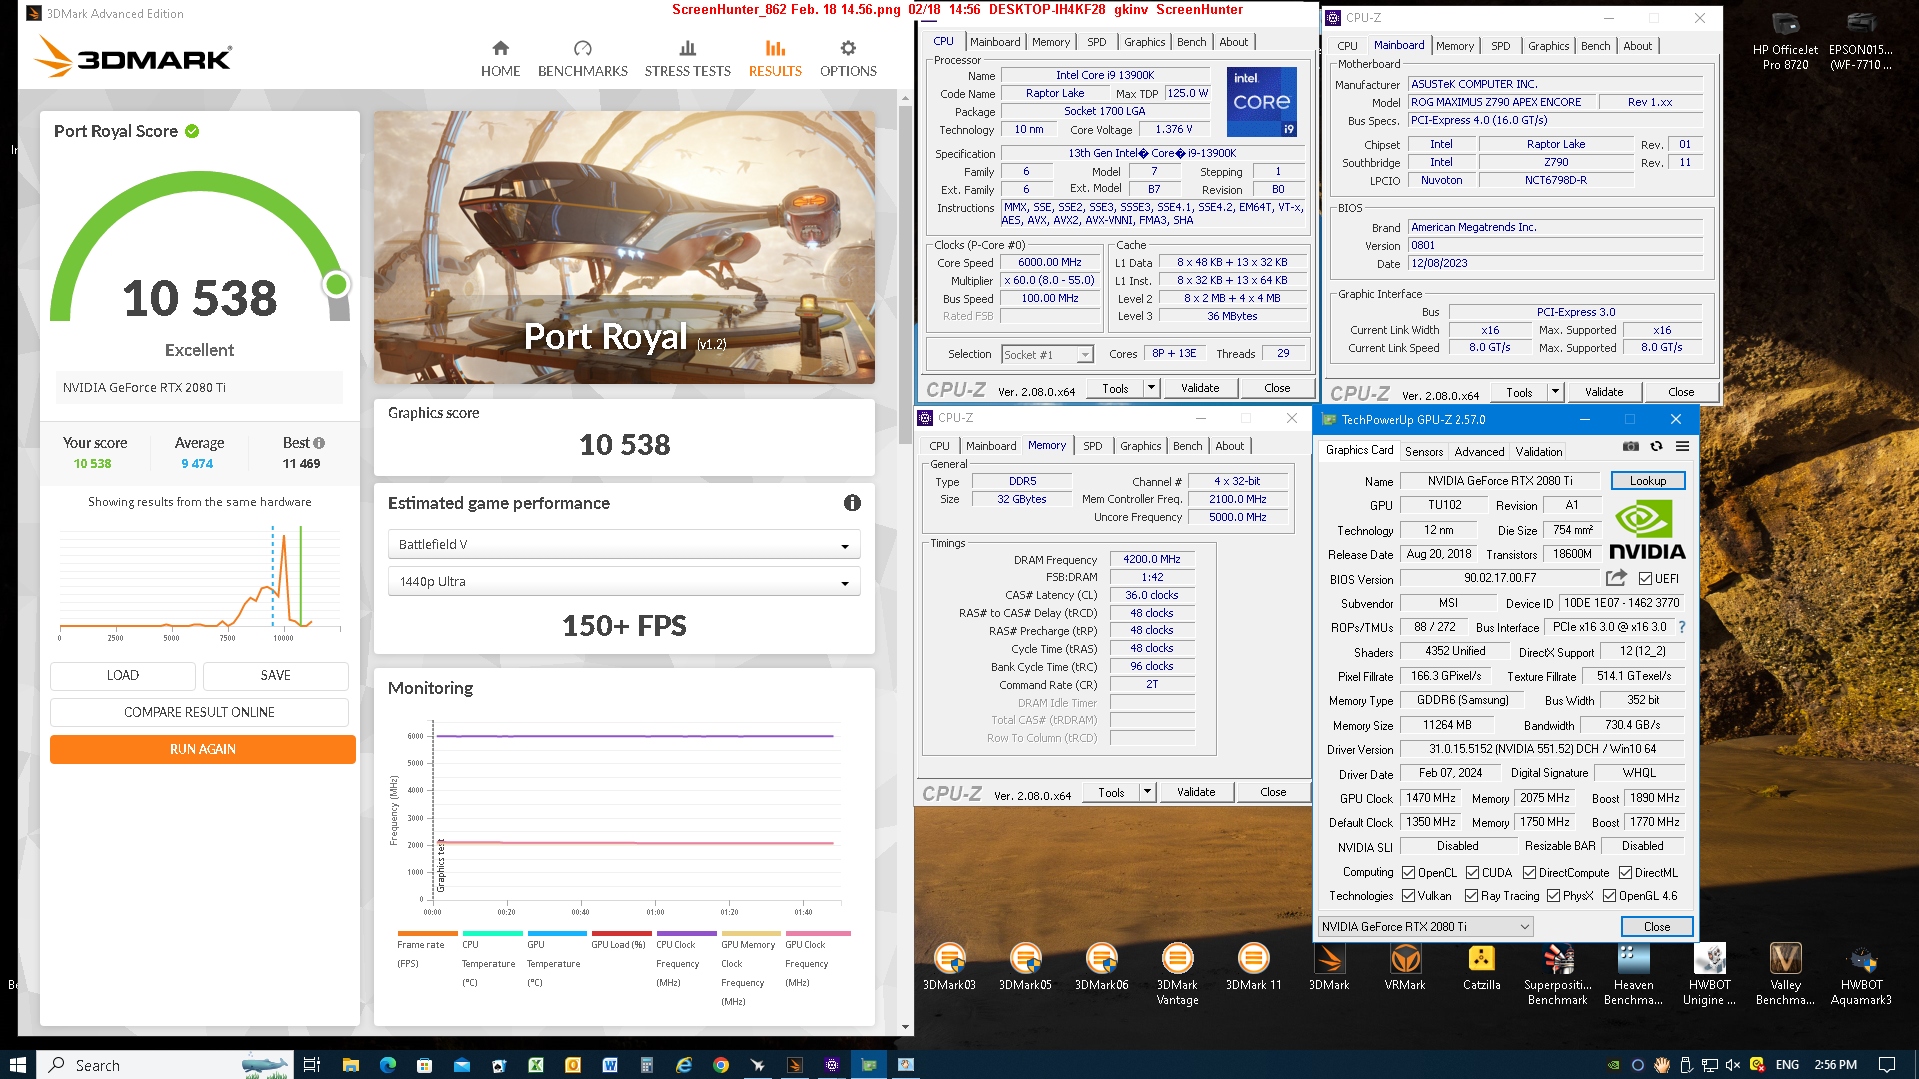Toggle the OpenGL 4.6 checkbox
This screenshot has height=1079, width=1919.
point(1609,896)
